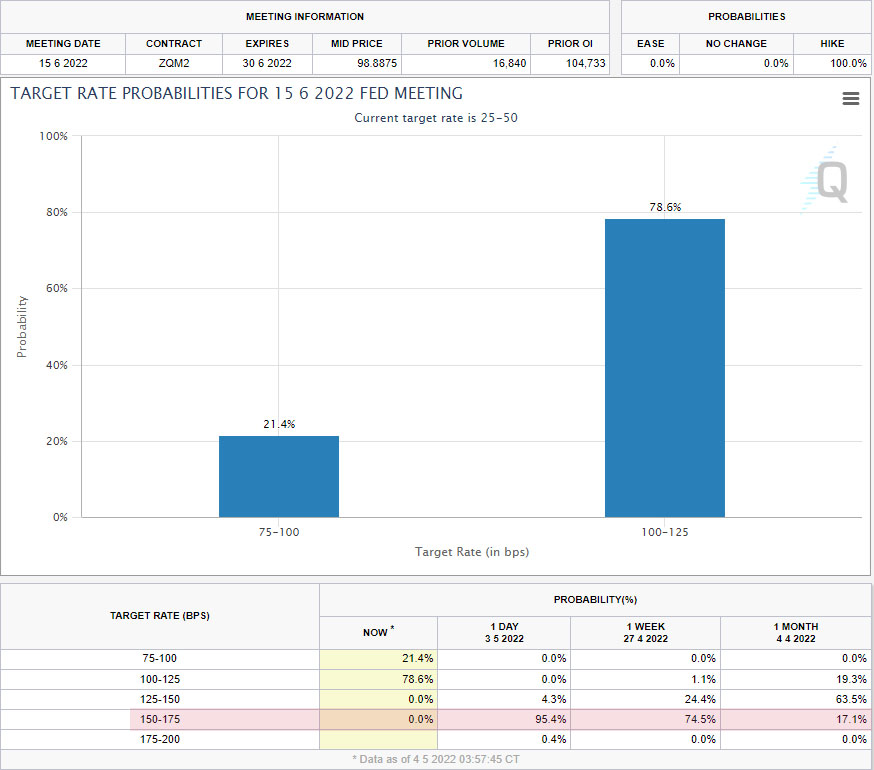Click the 1 DAY 3 5 2022 header
The image size is (874, 770).
[x=504, y=633]
